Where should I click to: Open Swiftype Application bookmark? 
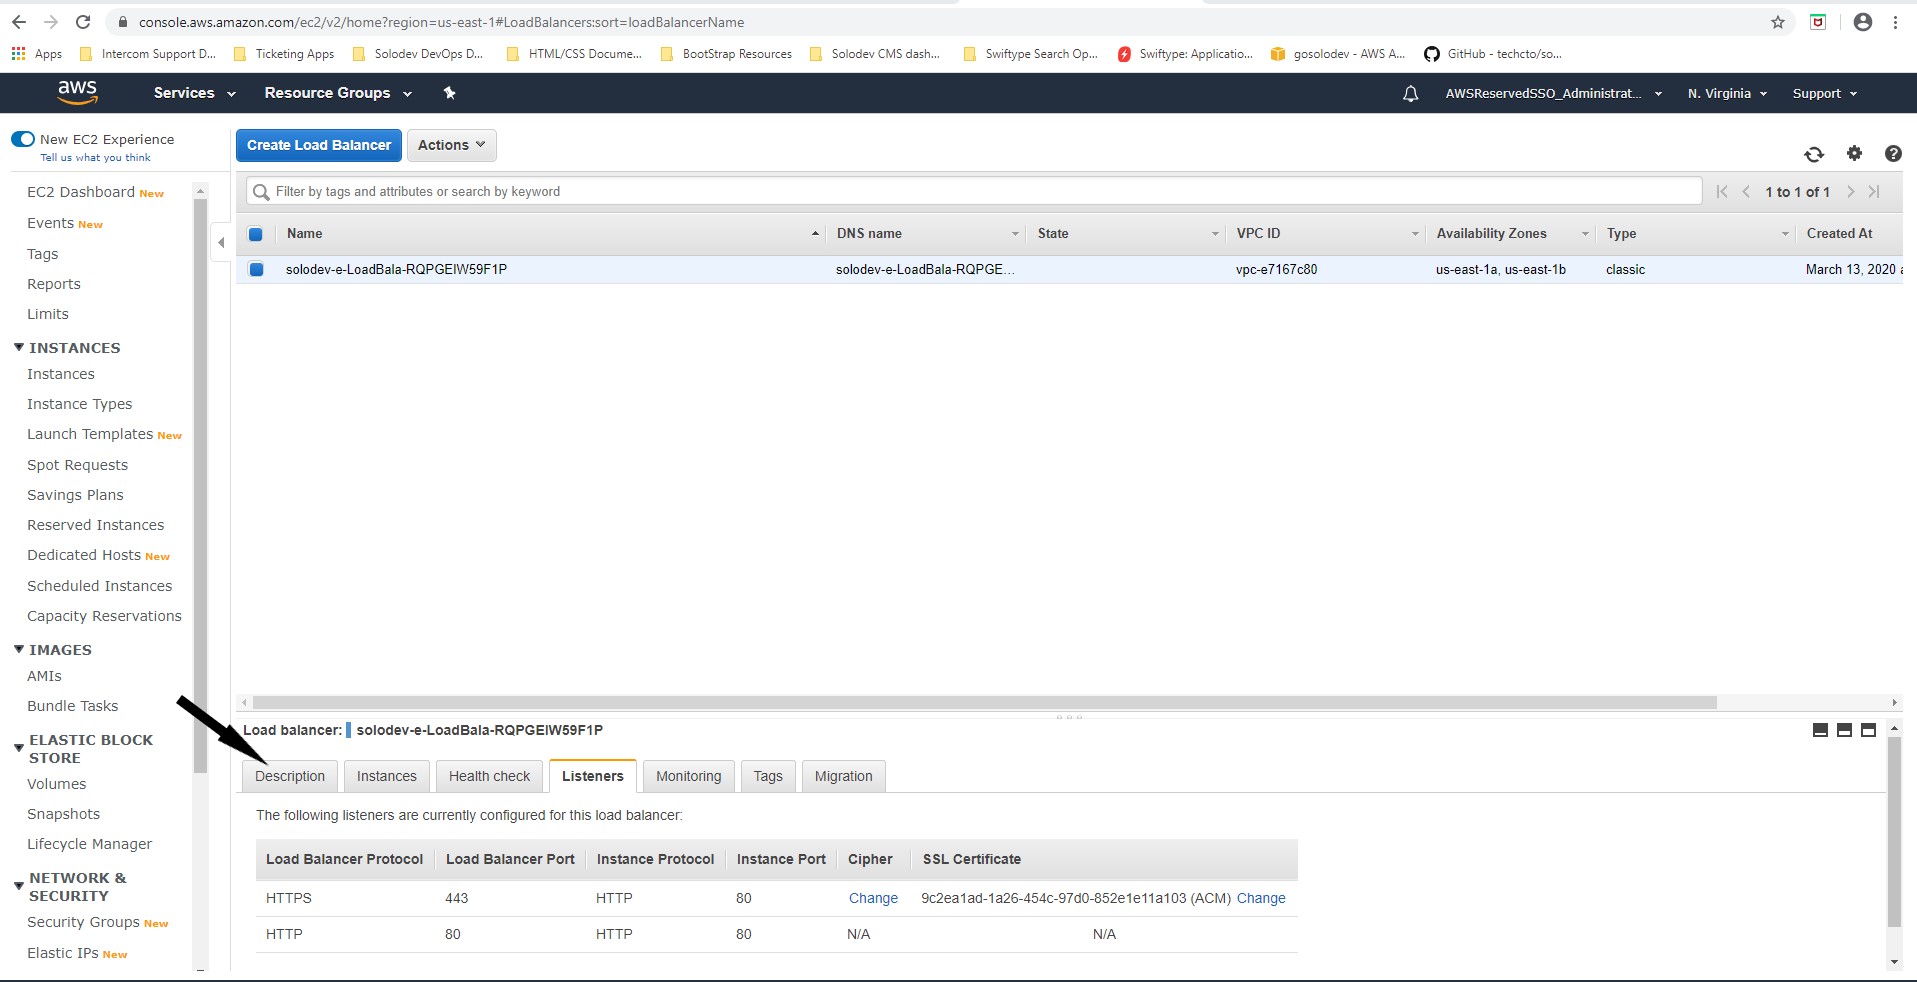tap(1185, 54)
